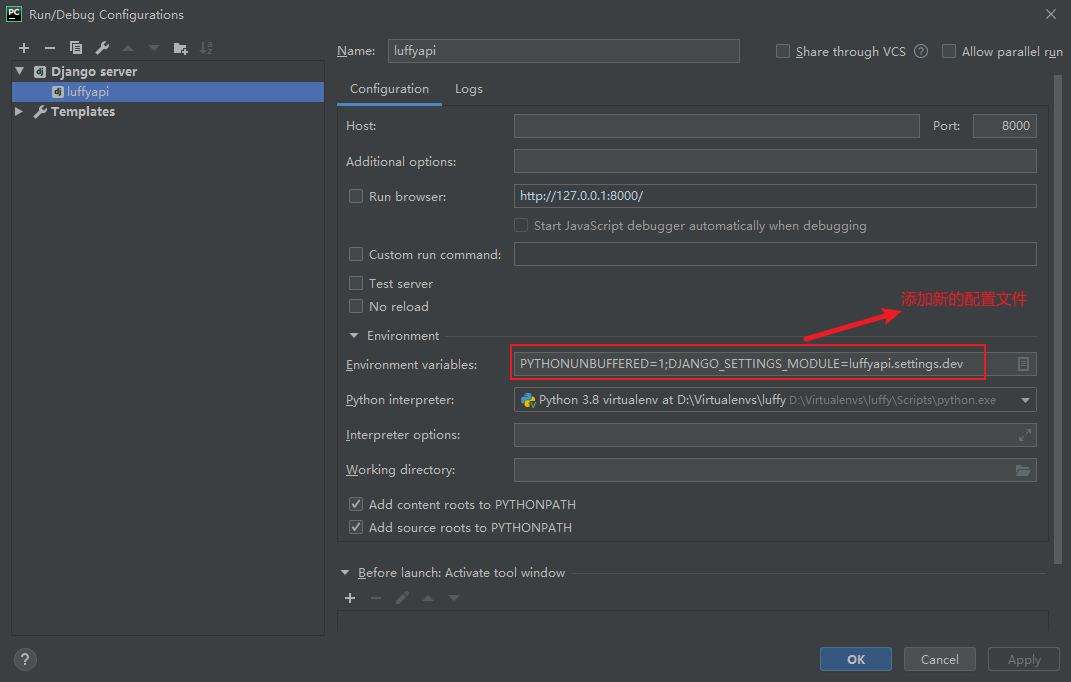Open the Python interpreter dropdown

pos(1025,400)
